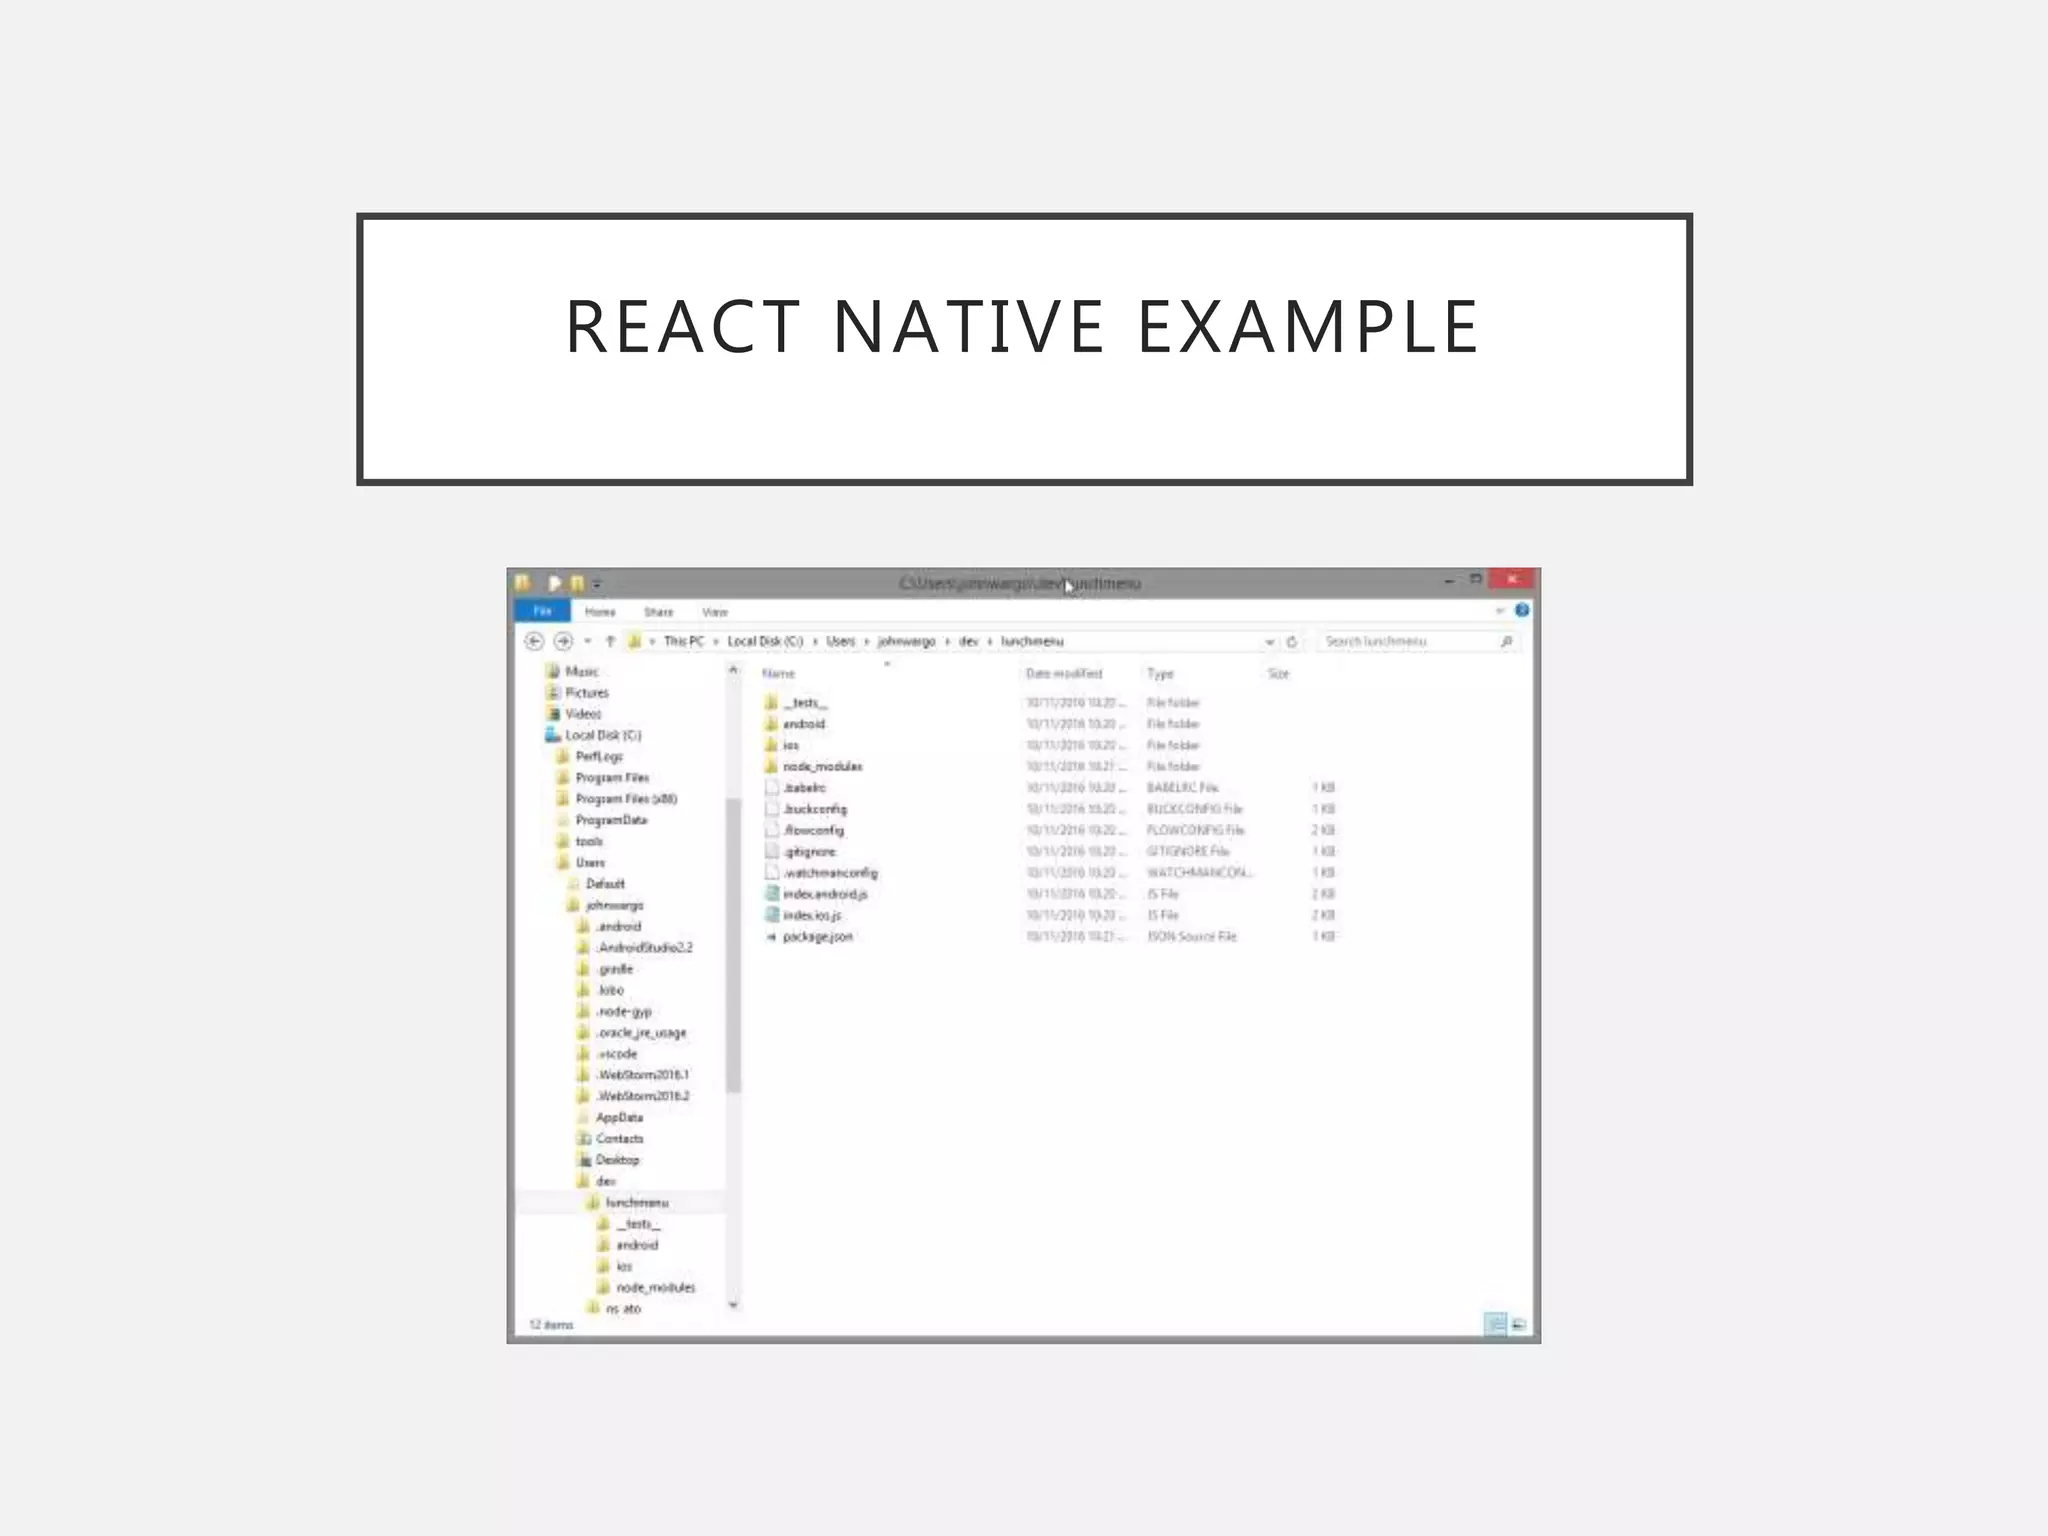Open the recent locations dropdown arrow

click(x=588, y=641)
